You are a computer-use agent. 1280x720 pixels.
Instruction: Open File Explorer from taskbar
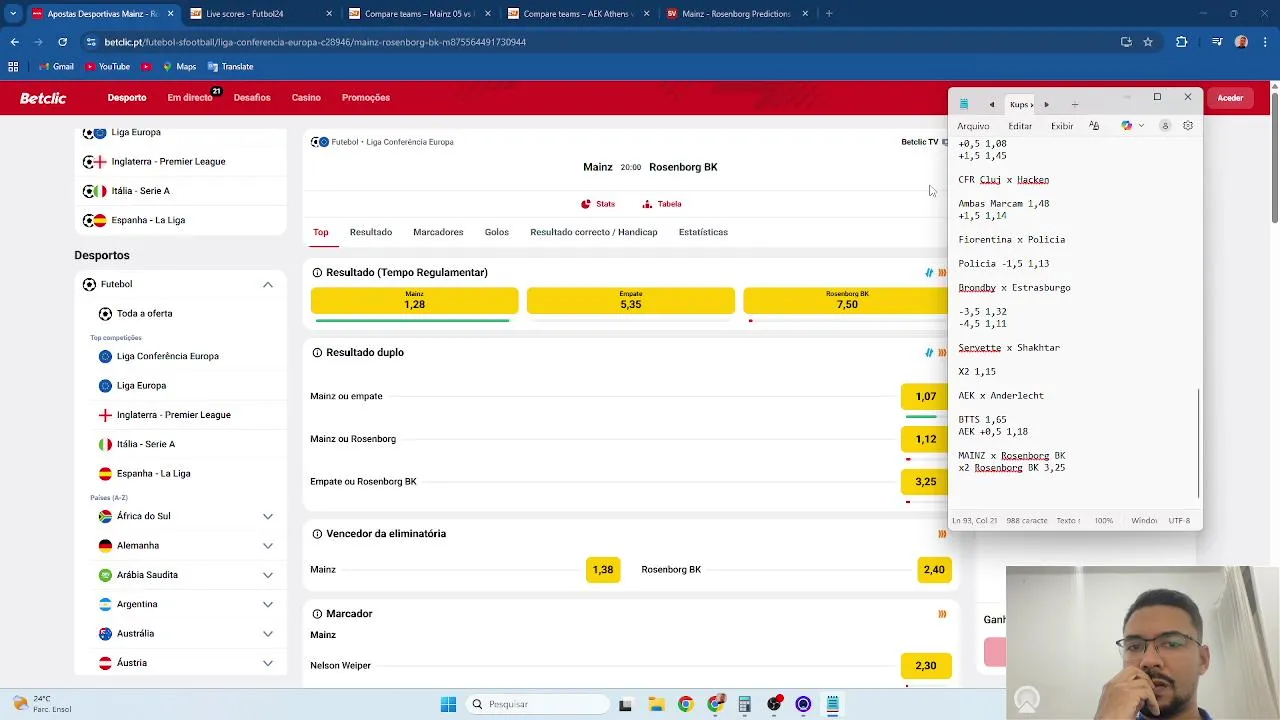pos(655,704)
